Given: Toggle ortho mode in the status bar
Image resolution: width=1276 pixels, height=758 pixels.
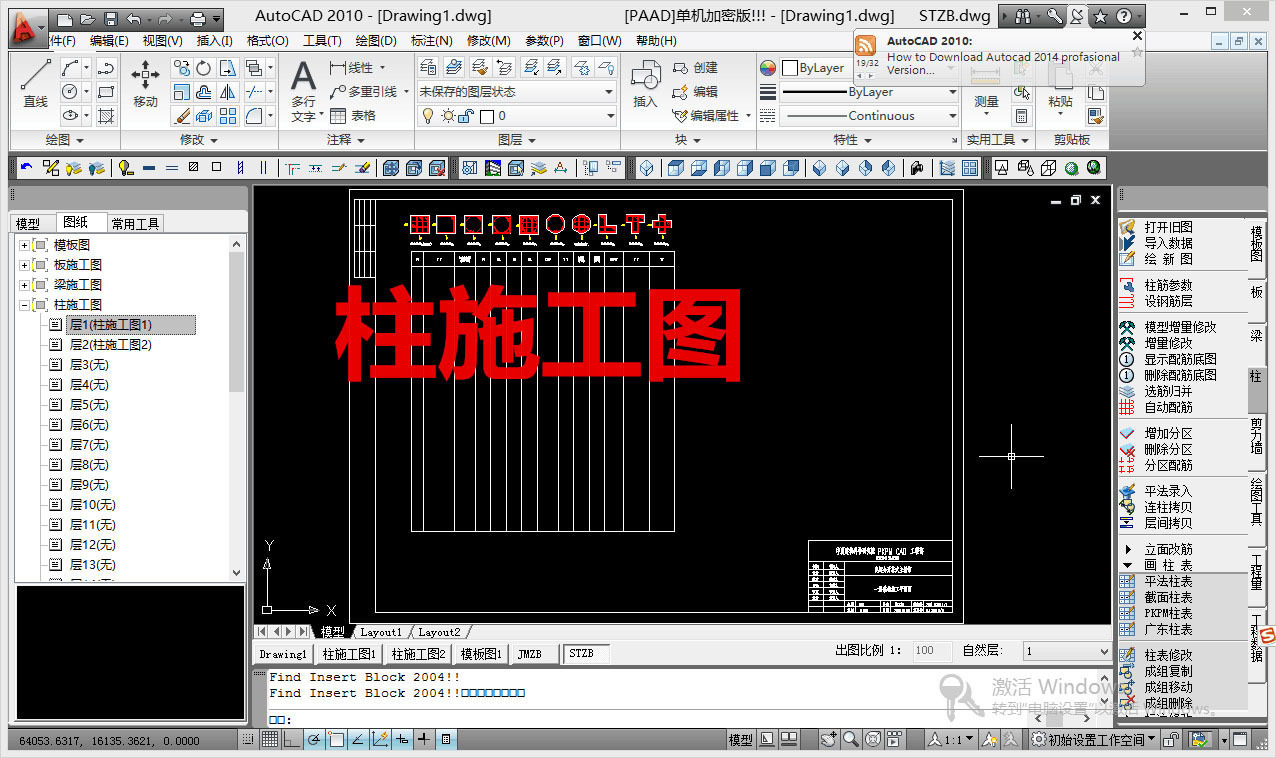Looking at the screenshot, I should [293, 738].
